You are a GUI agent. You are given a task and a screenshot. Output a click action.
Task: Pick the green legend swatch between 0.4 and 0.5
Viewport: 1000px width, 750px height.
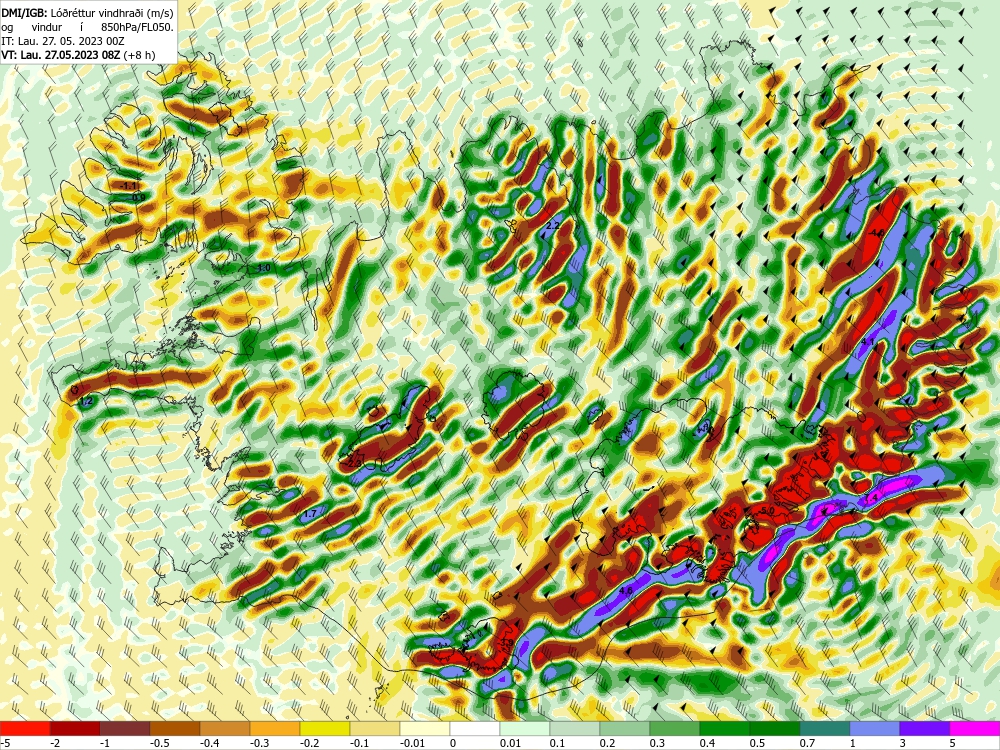725,728
